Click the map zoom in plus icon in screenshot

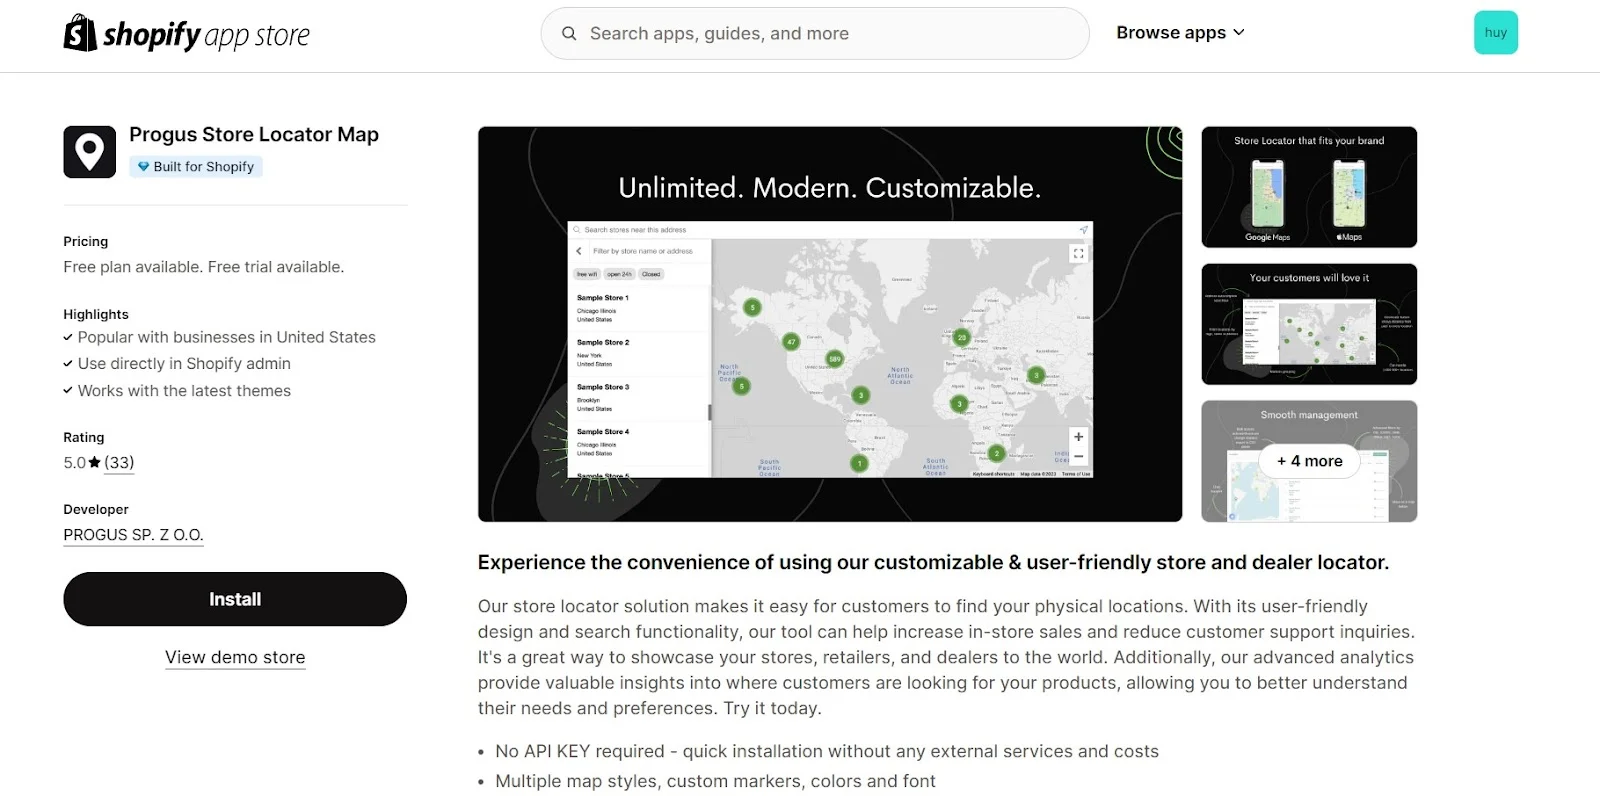tap(1079, 437)
